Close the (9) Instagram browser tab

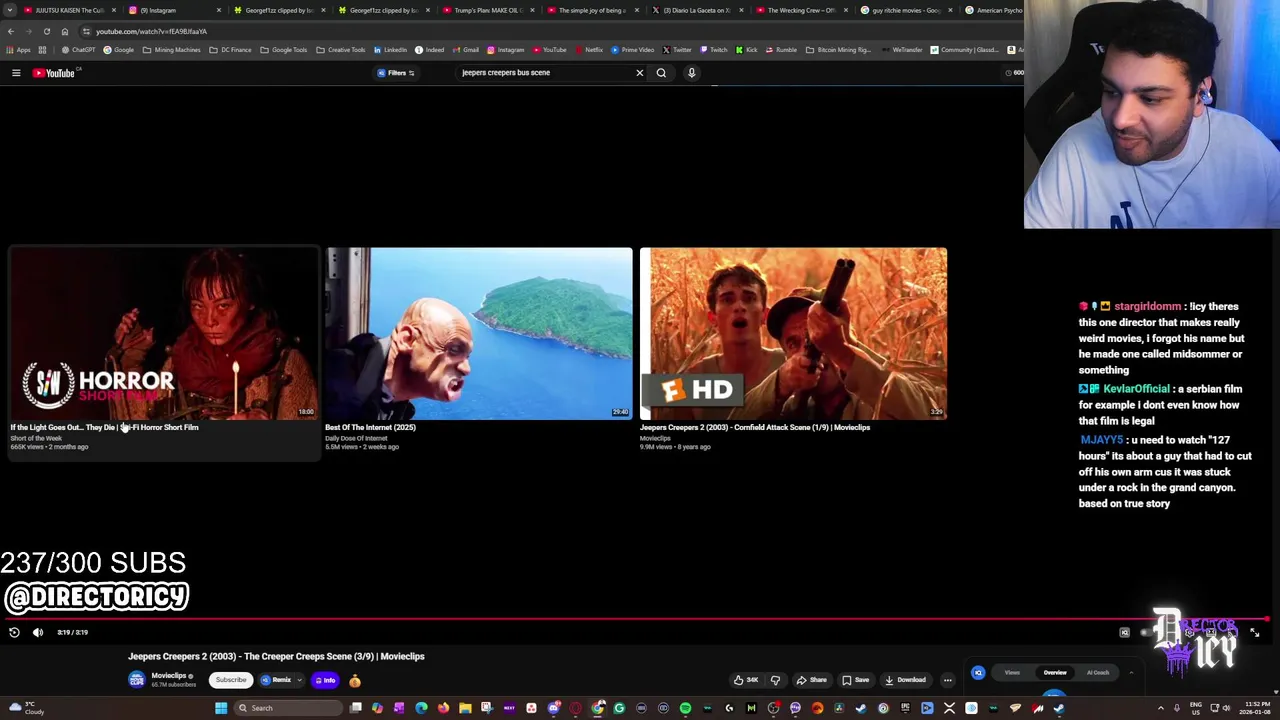(218, 10)
